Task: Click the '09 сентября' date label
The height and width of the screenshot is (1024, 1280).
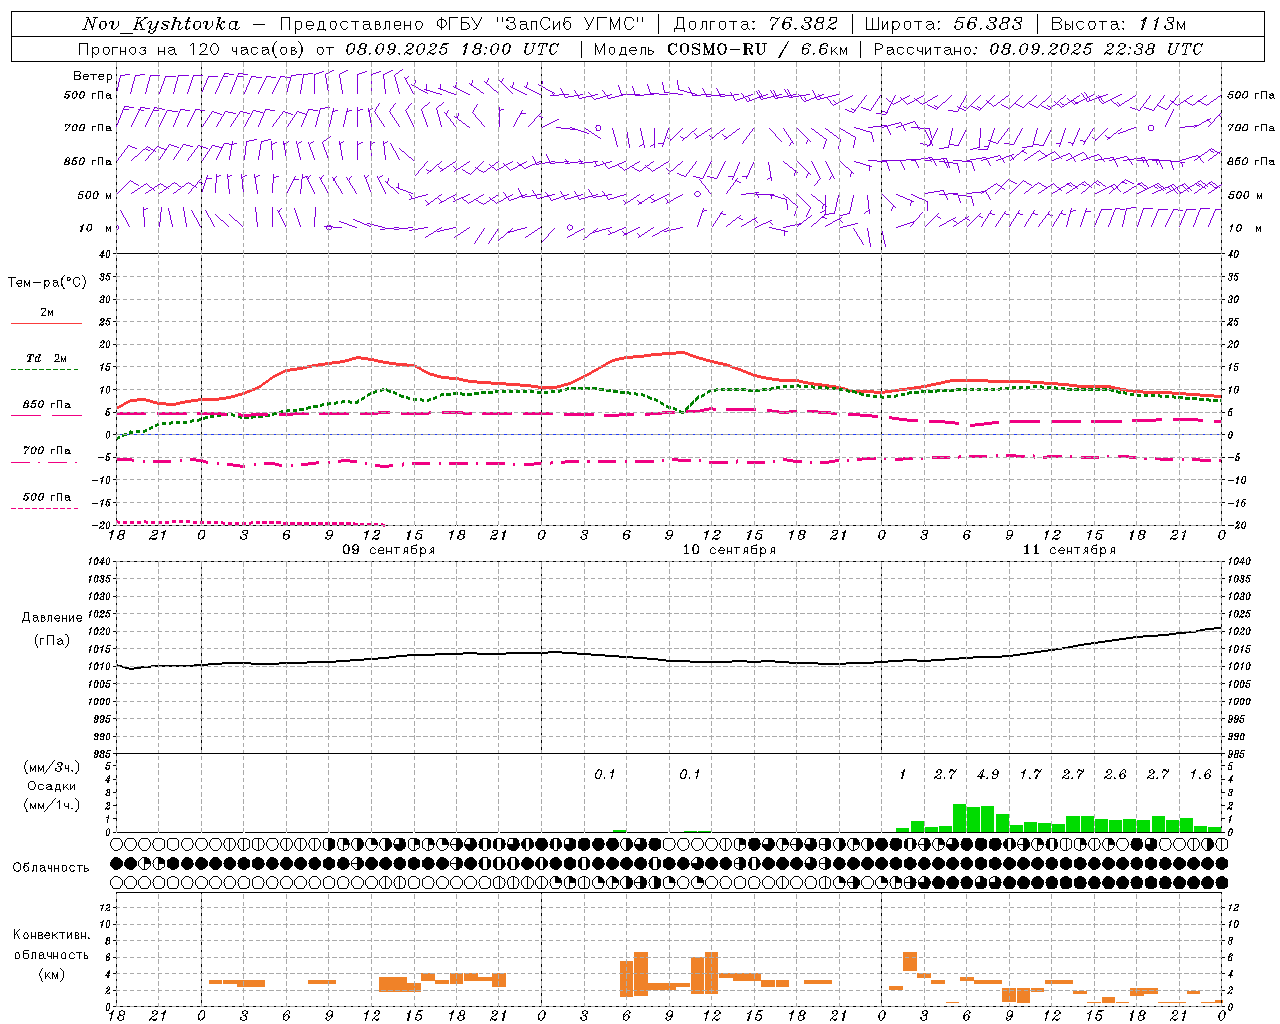Action: 389,550
